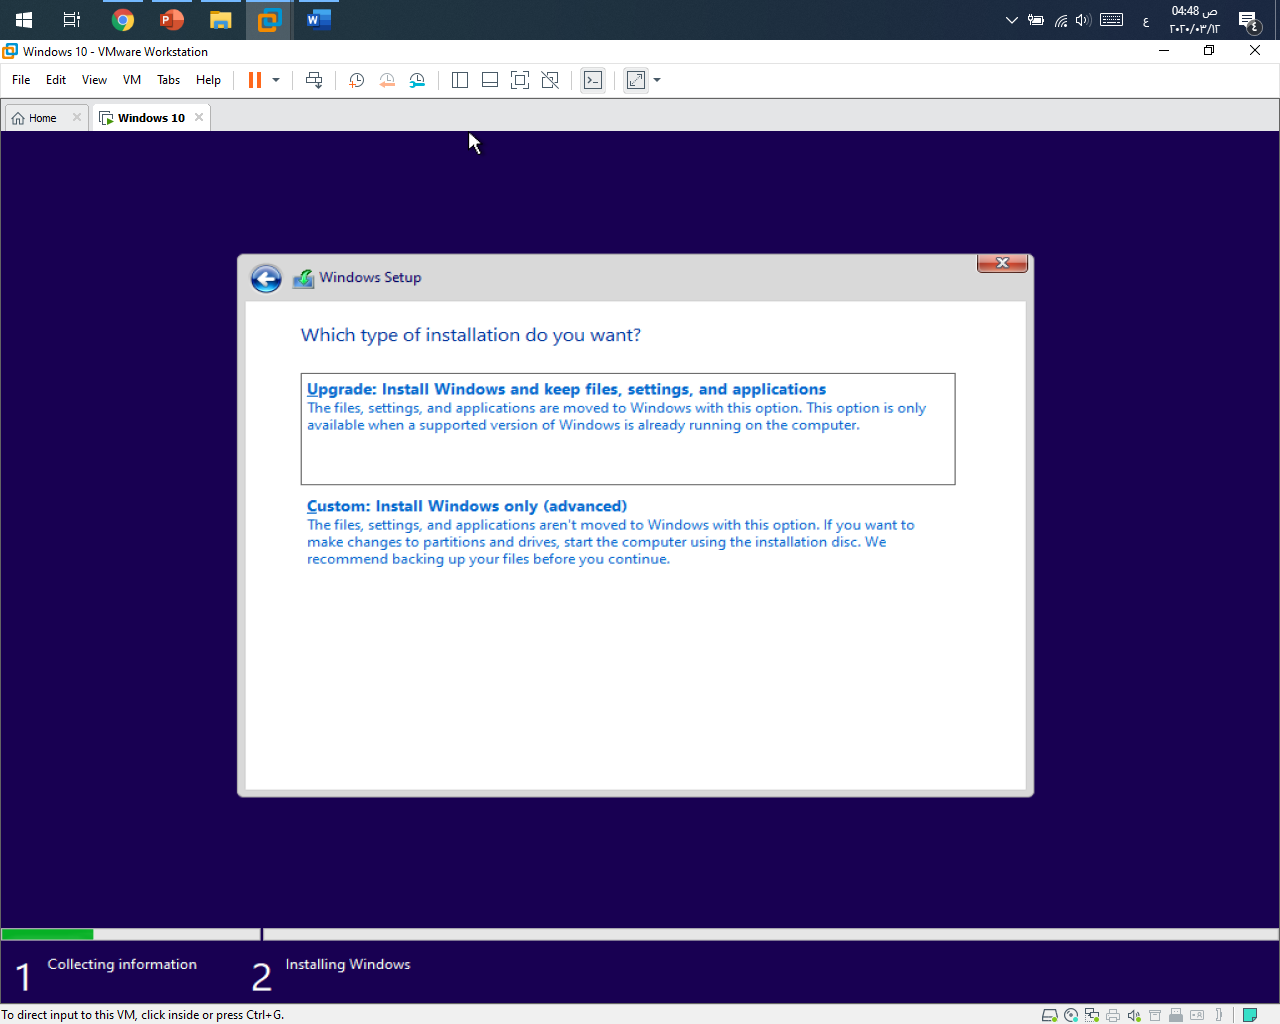Open the volume control in system tray
The width and height of the screenshot is (1280, 1024).
point(1083,20)
